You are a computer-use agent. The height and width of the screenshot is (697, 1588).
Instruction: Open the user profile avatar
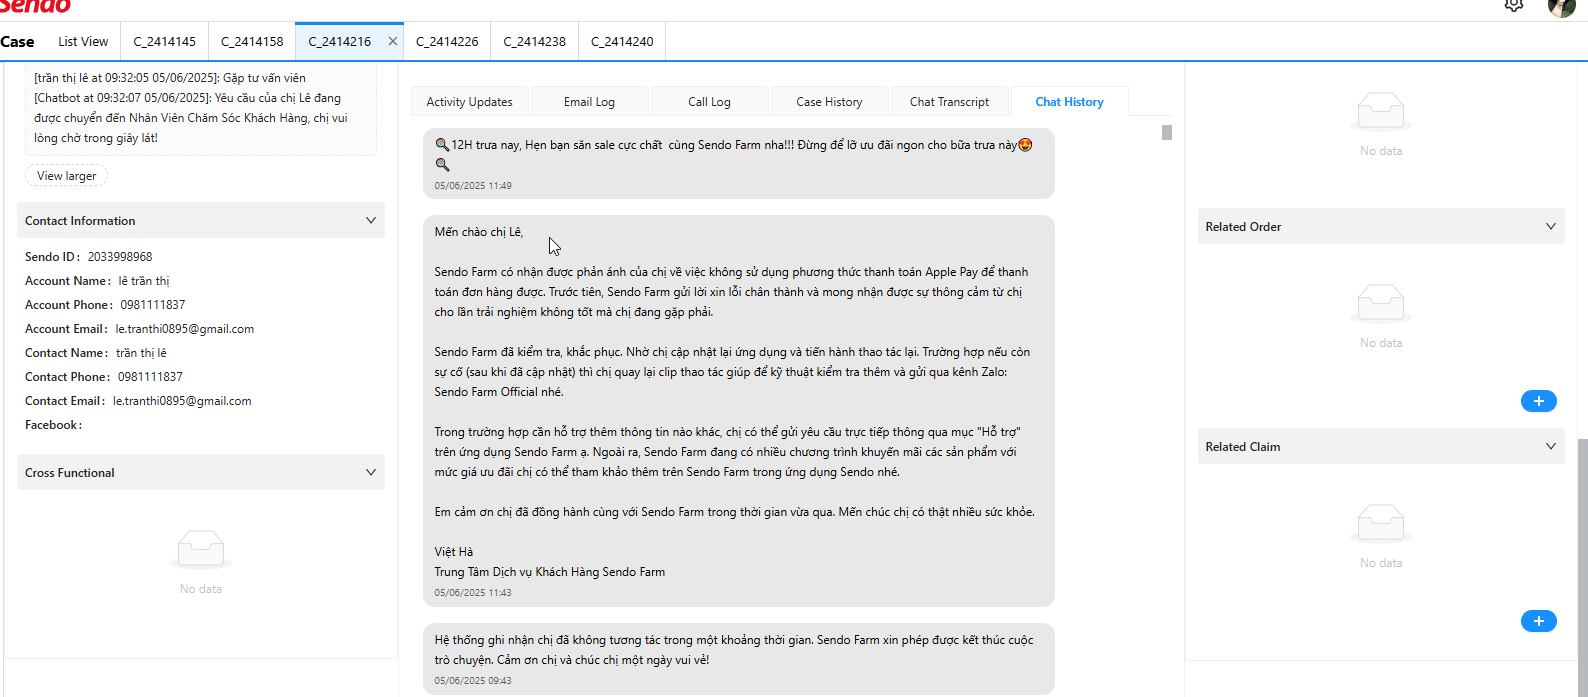pos(1562,7)
